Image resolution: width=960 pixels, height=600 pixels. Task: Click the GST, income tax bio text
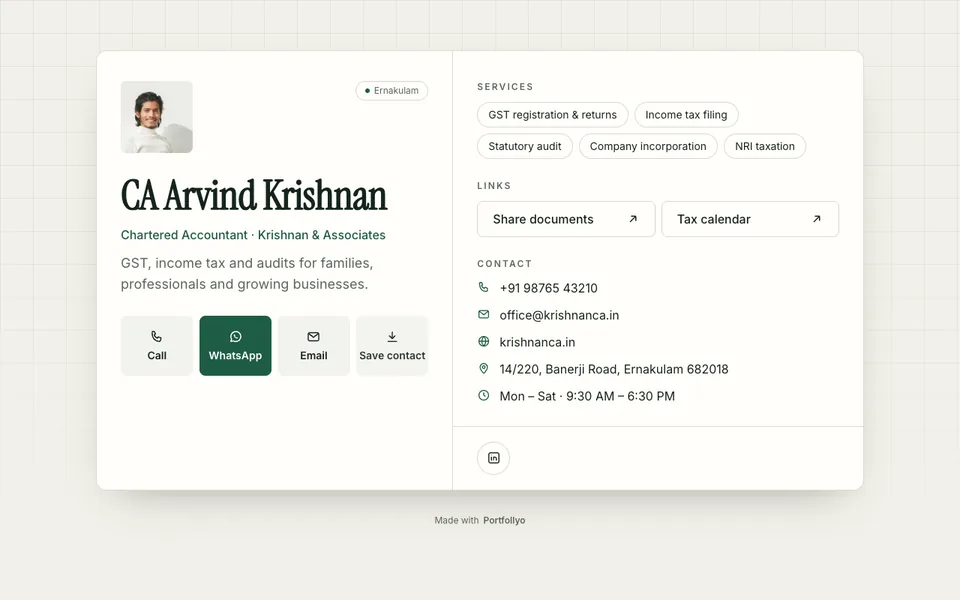coord(247,274)
